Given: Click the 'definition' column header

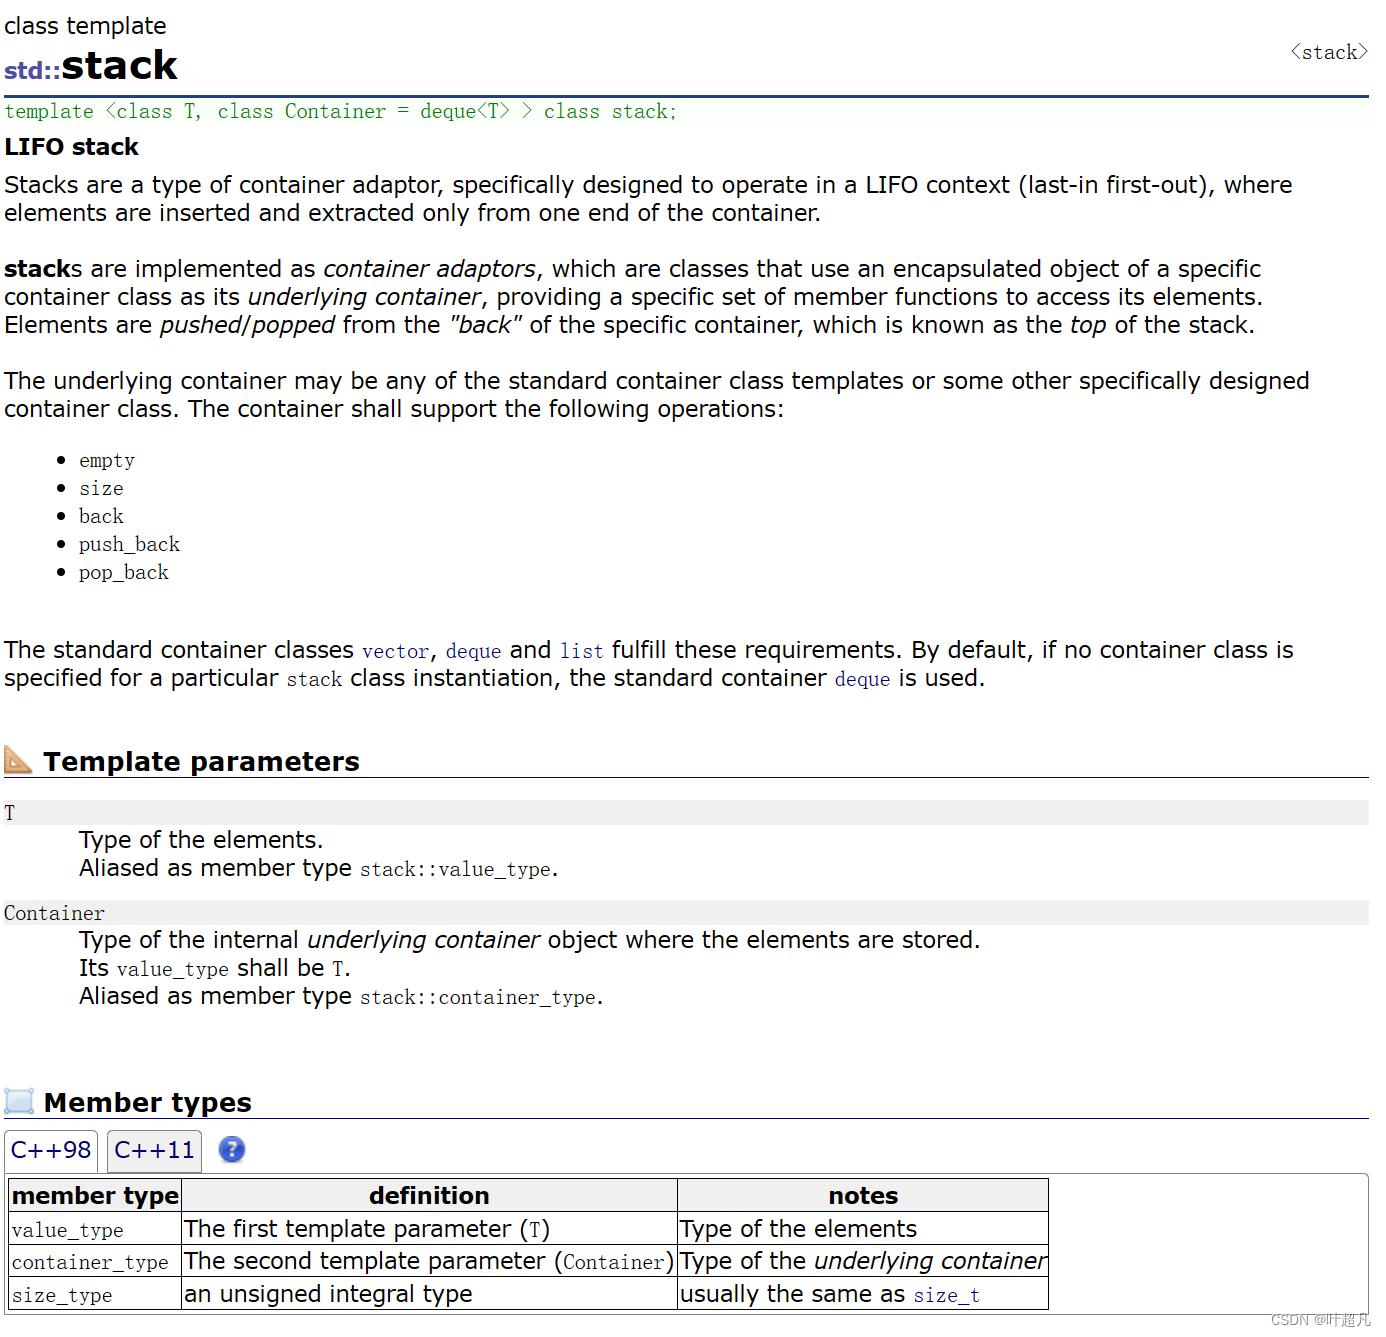Looking at the screenshot, I should click(429, 1195).
